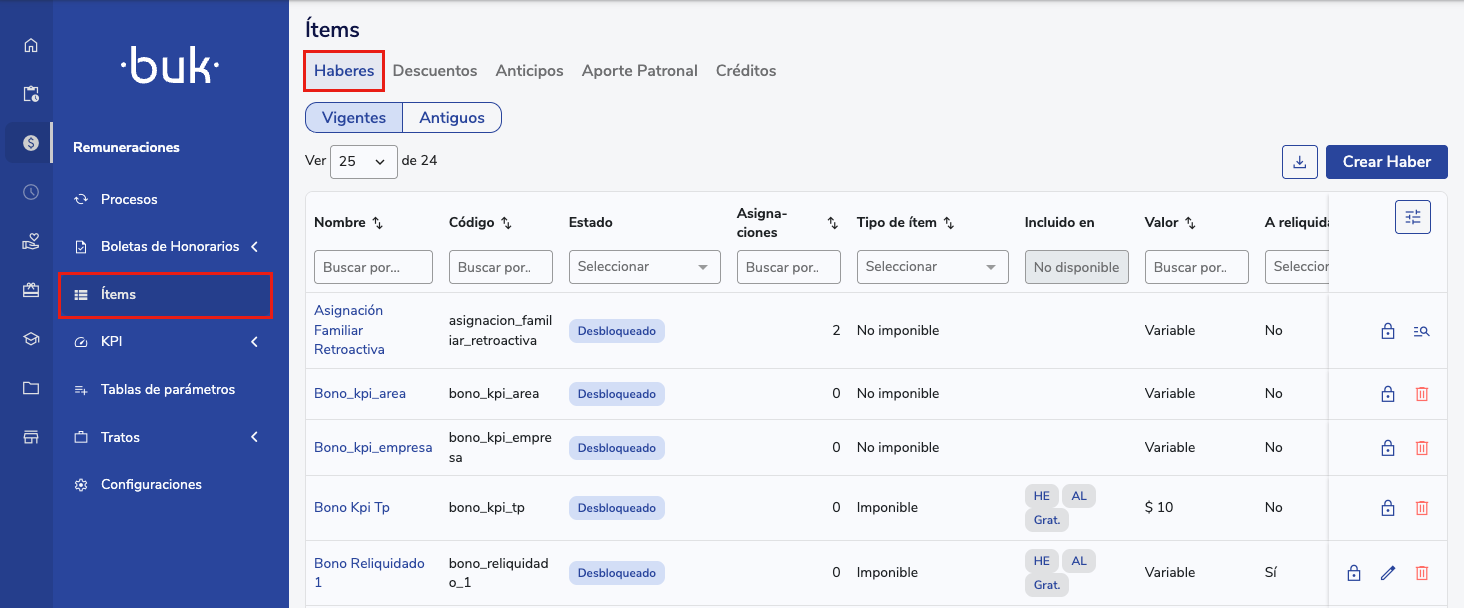Screen dimensions: 1464x608
Task: Click the home icon in left rail
Action: click(x=31, y=45)
